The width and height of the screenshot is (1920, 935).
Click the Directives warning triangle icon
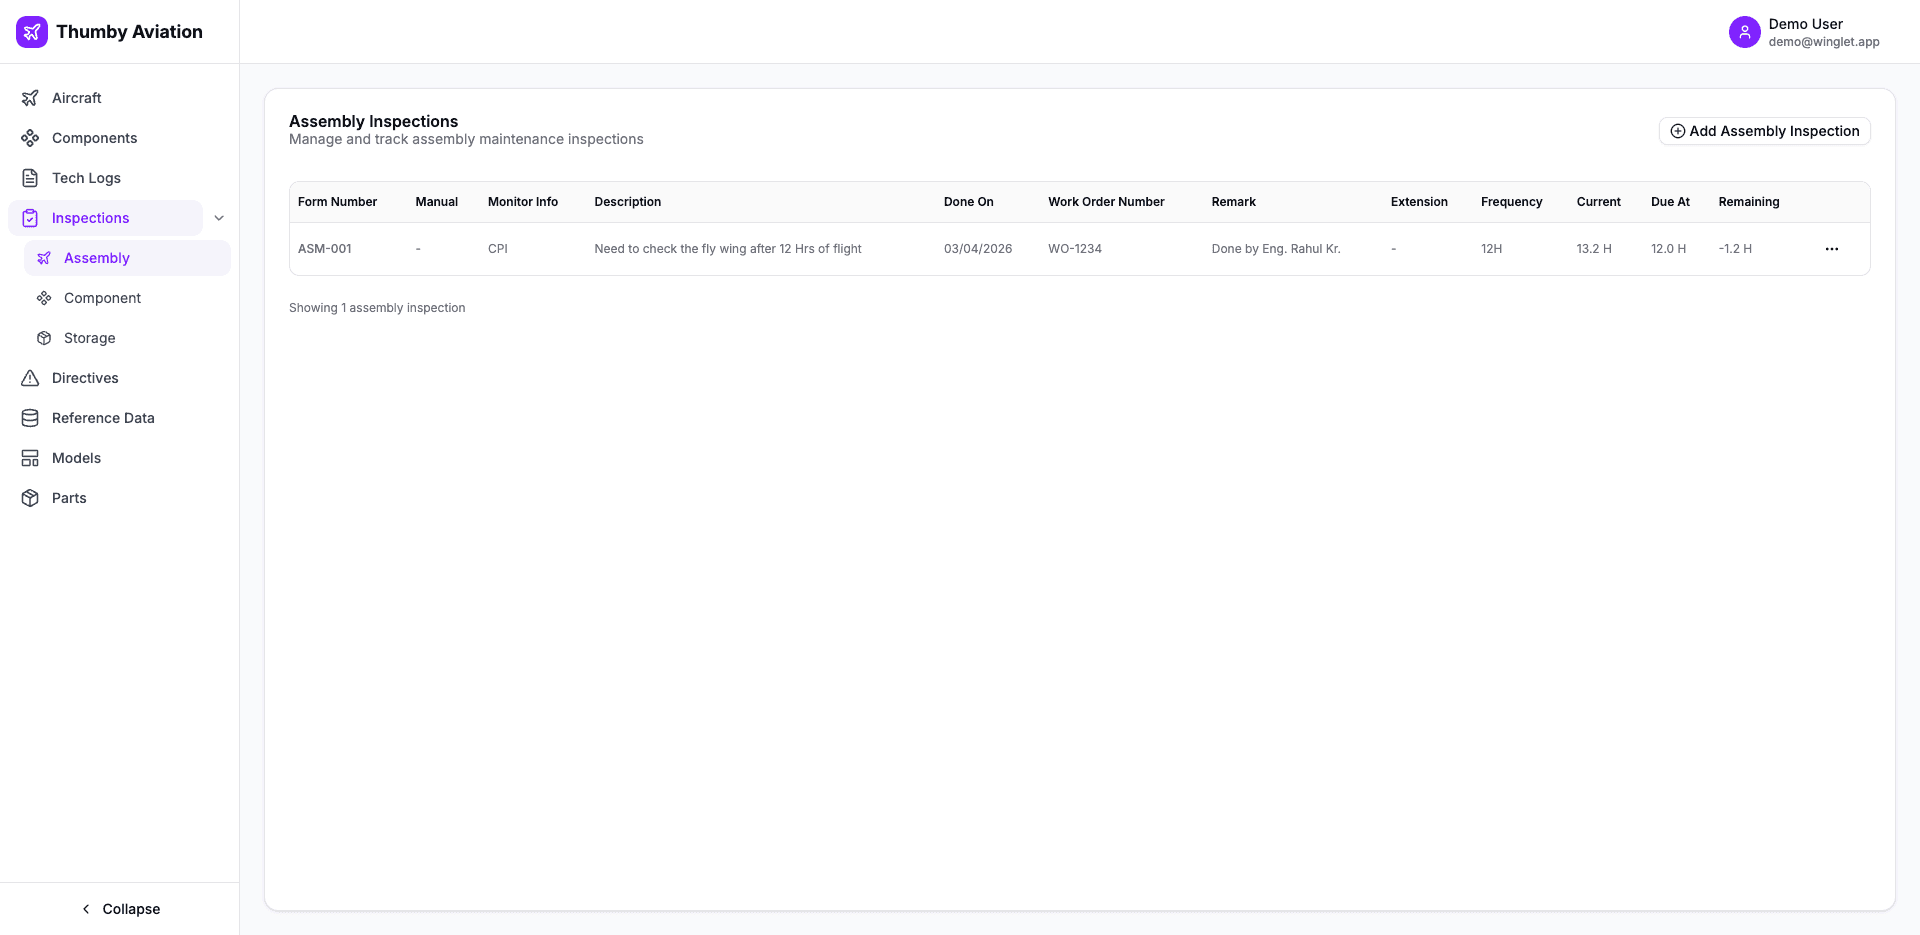tap(30, 378)
